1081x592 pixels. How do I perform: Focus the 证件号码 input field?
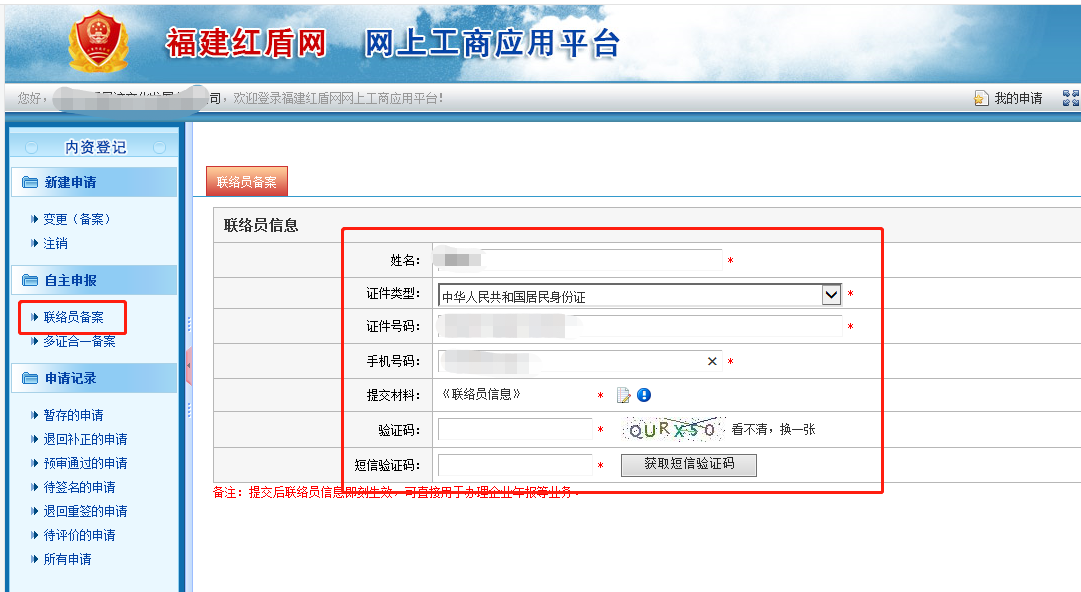tap(640, 326)
